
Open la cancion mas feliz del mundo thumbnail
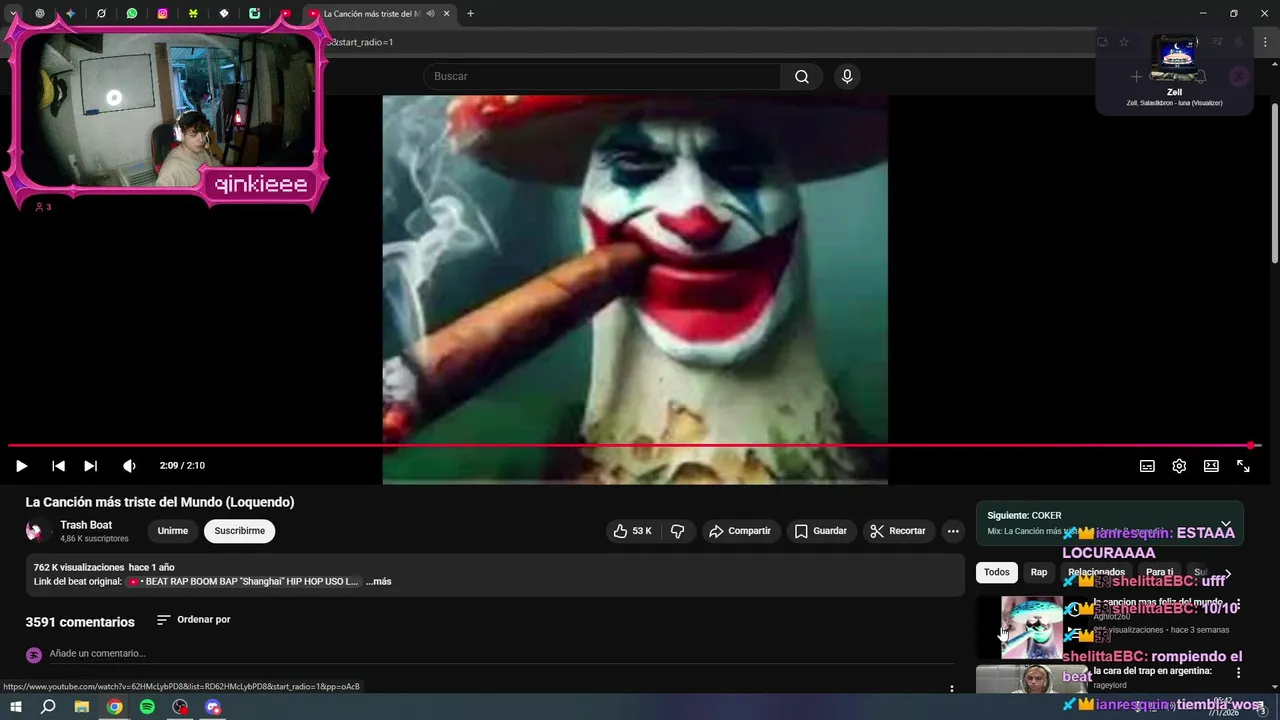tap(1032, 627)
